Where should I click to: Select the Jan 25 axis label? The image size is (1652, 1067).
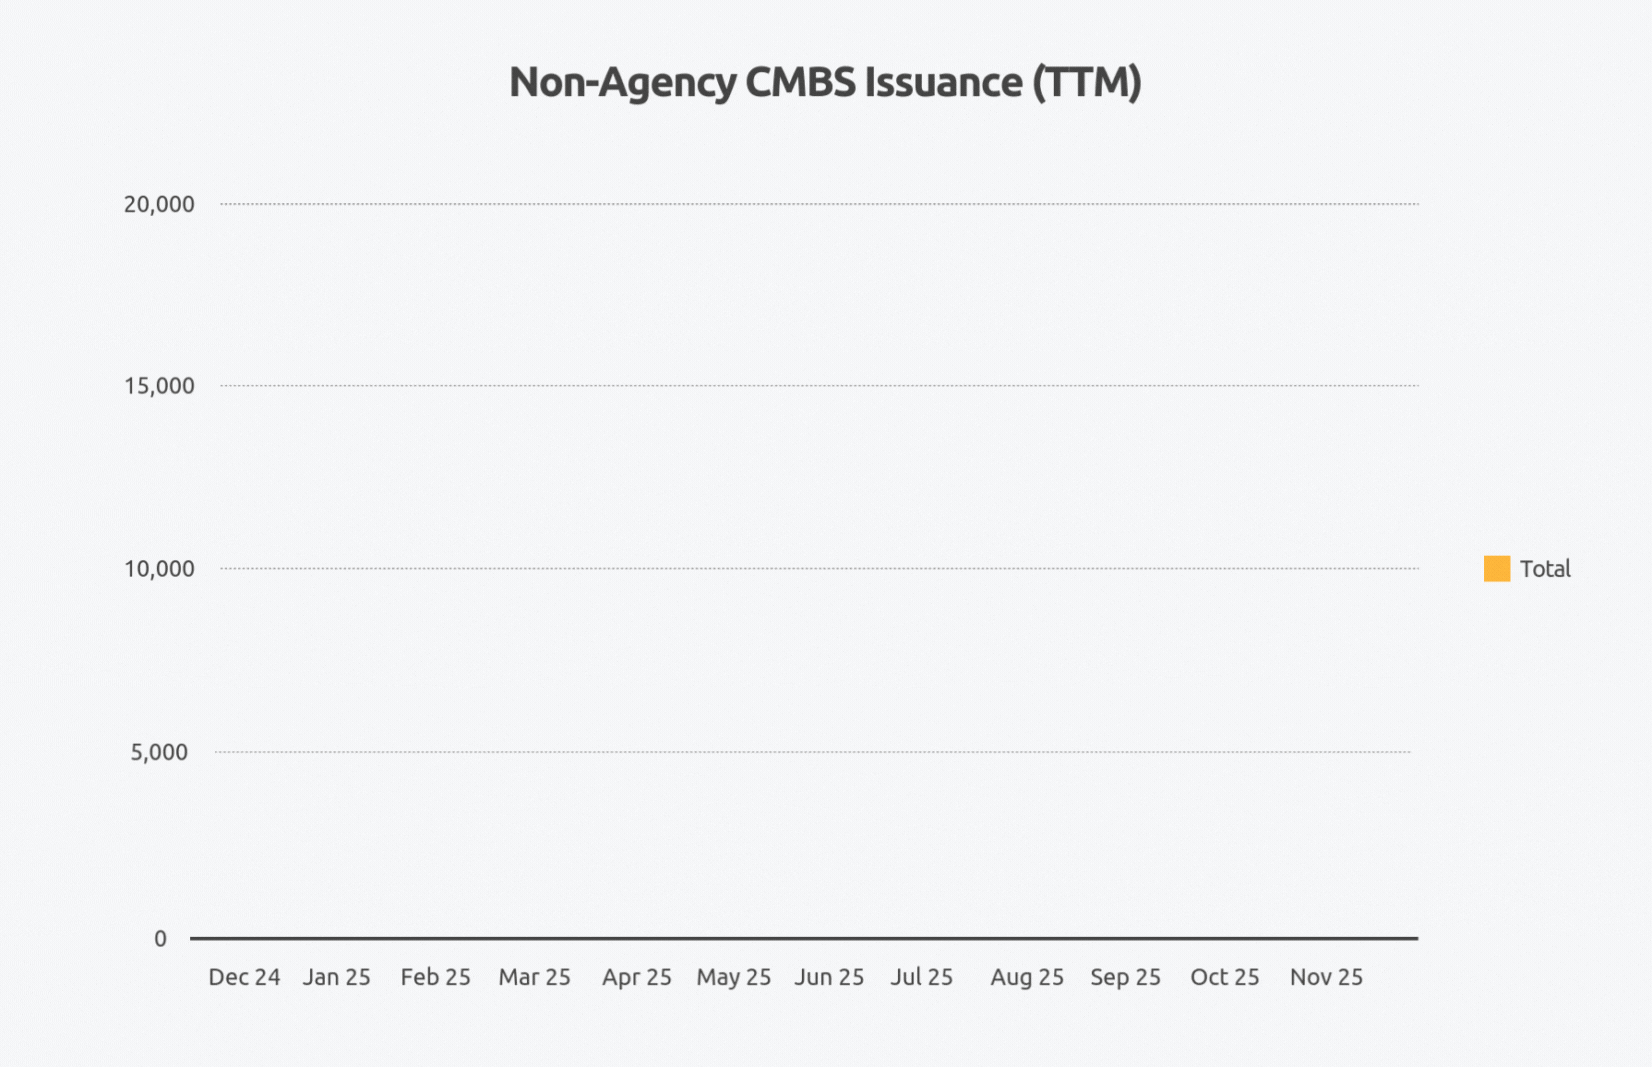point(337,977)
